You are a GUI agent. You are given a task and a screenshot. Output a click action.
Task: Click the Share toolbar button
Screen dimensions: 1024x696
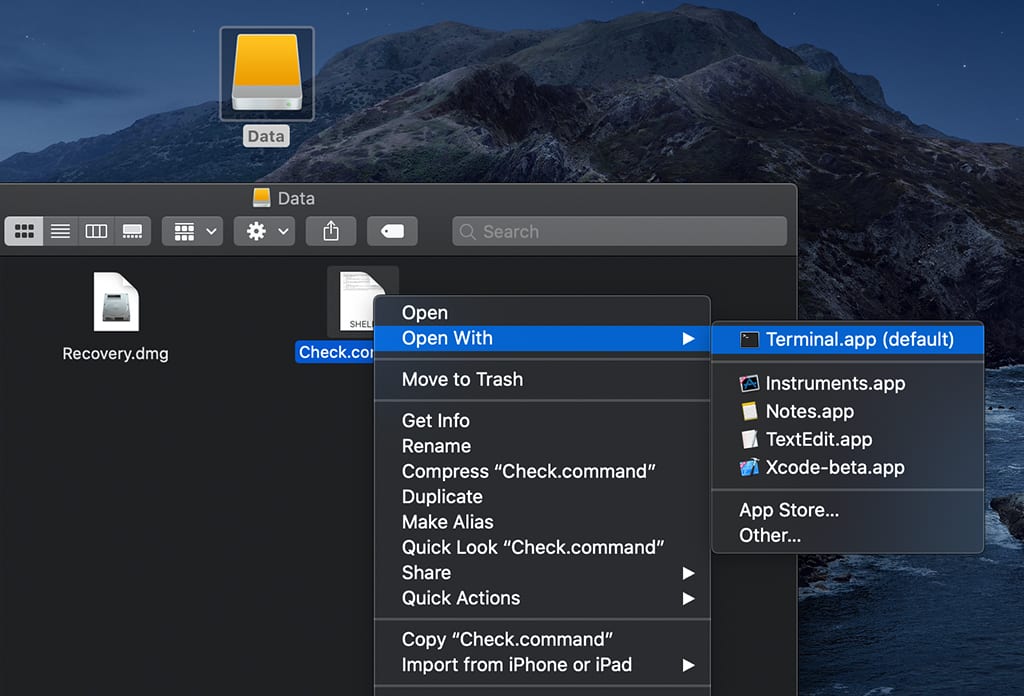click(x=331, y=231)
